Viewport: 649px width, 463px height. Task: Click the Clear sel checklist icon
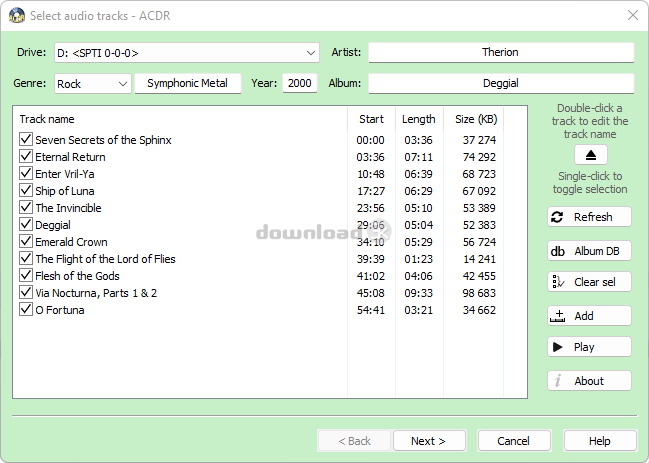558,282
